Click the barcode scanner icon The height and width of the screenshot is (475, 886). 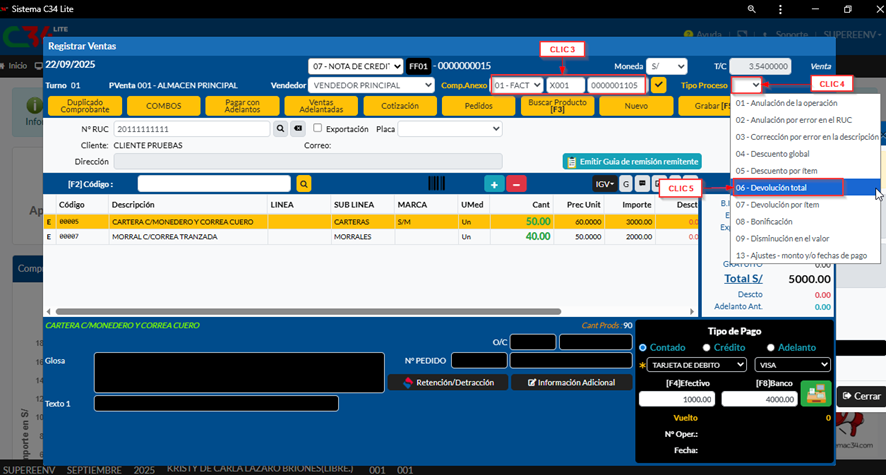pos(437,184)
